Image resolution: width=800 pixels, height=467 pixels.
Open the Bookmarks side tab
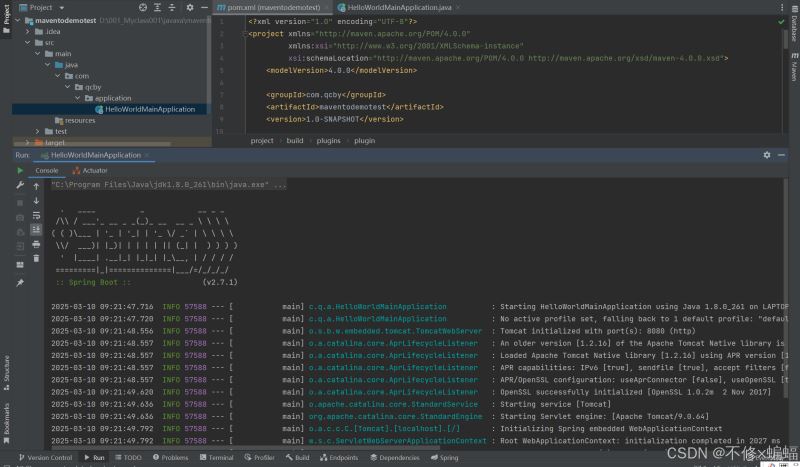pos(6,423)
